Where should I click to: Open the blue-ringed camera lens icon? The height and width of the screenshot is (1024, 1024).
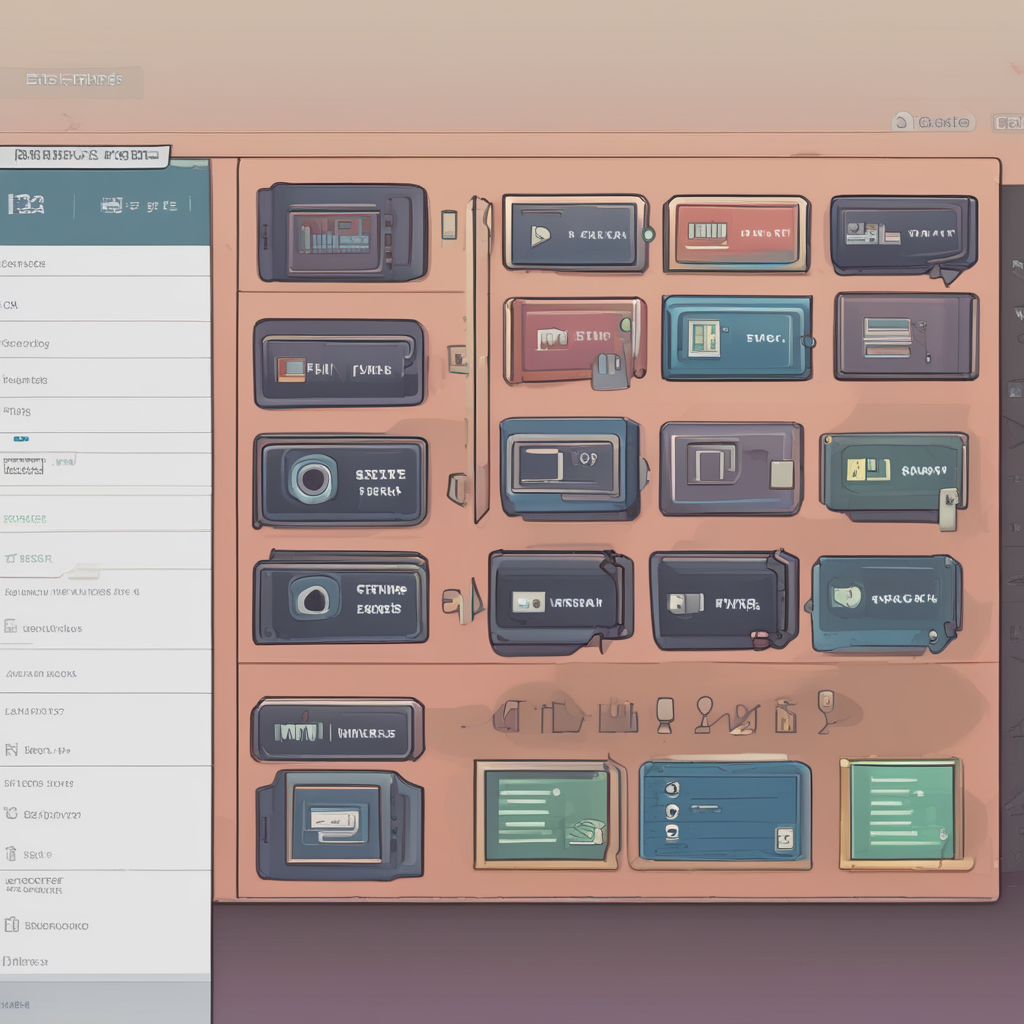coord(313,479)
